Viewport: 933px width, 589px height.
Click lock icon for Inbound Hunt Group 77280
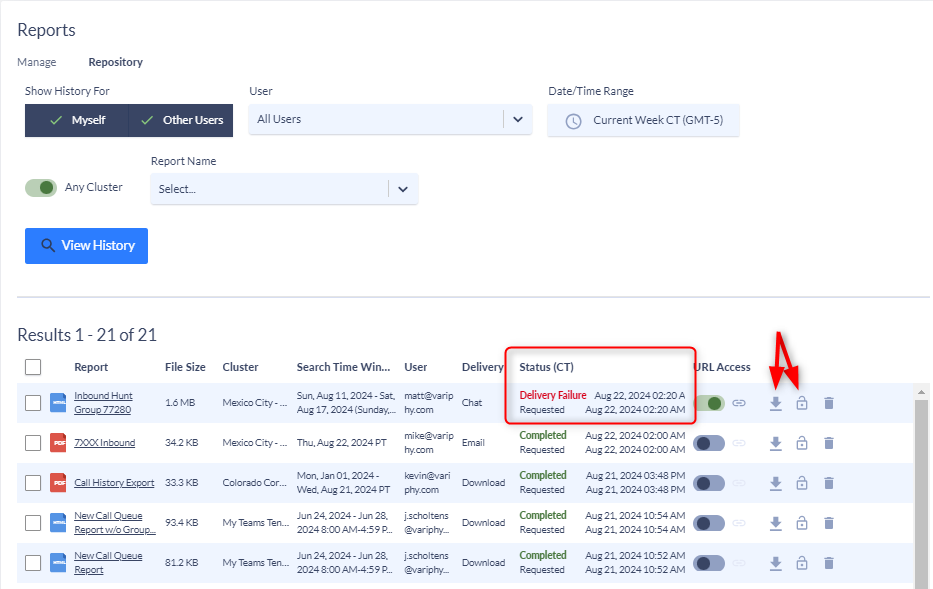pyautogui.click(x=802, y=403)
